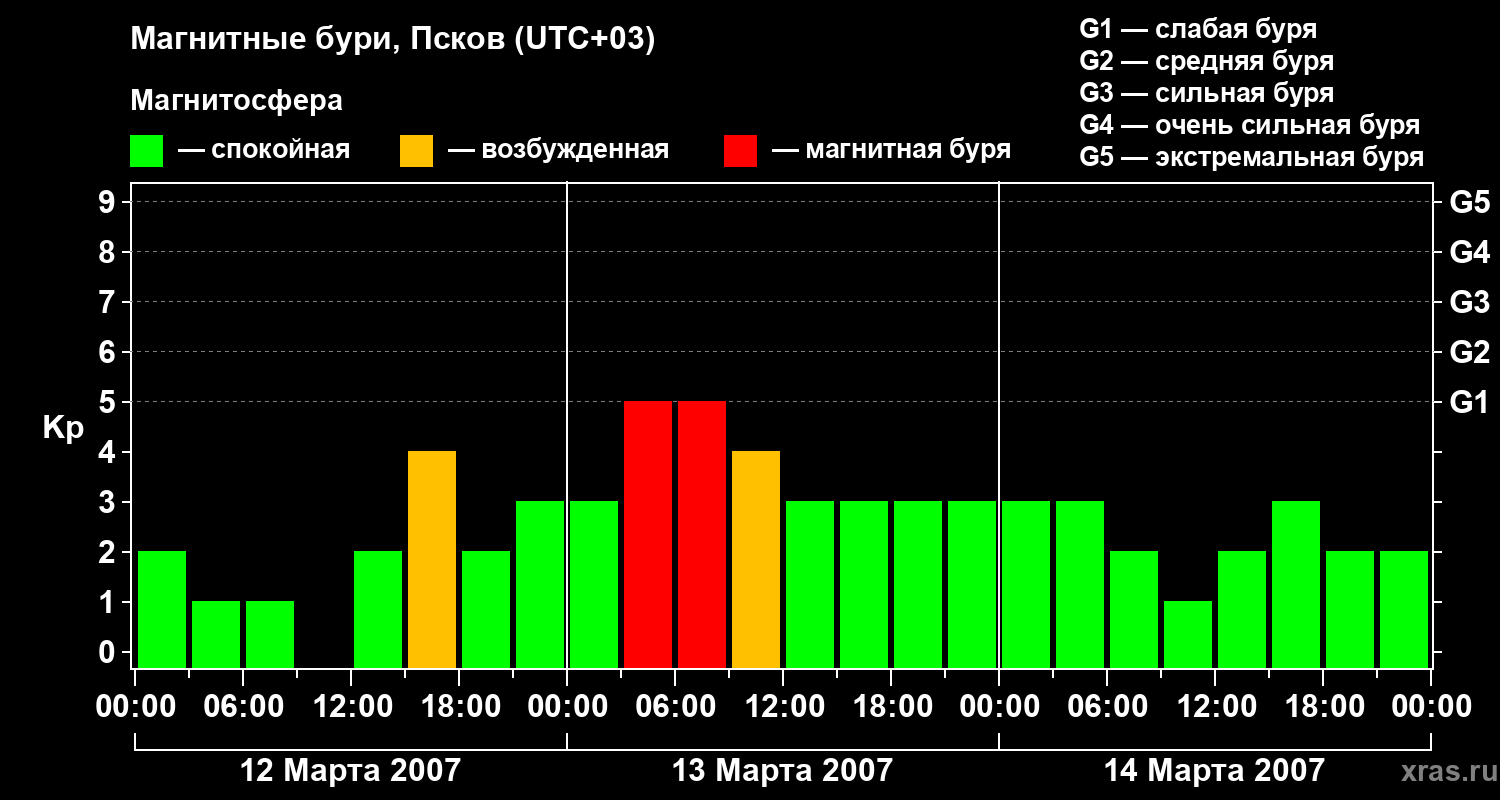Click the green "спокойная" legend swatch
The width and height of the screenshot is (1500, 800).
point(147,150)
